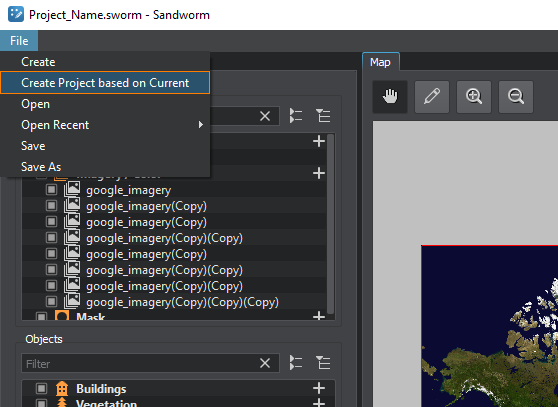Click the expand-all icon in layers panel
558x407 pixels.
click(x=296, y=116)
